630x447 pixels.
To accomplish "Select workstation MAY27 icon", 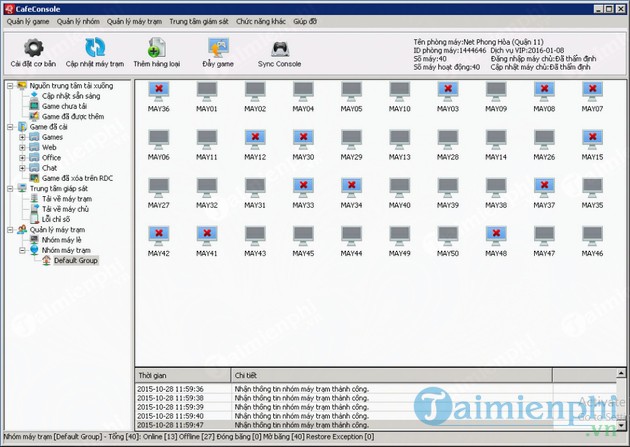I will click(x=159, y=188).
